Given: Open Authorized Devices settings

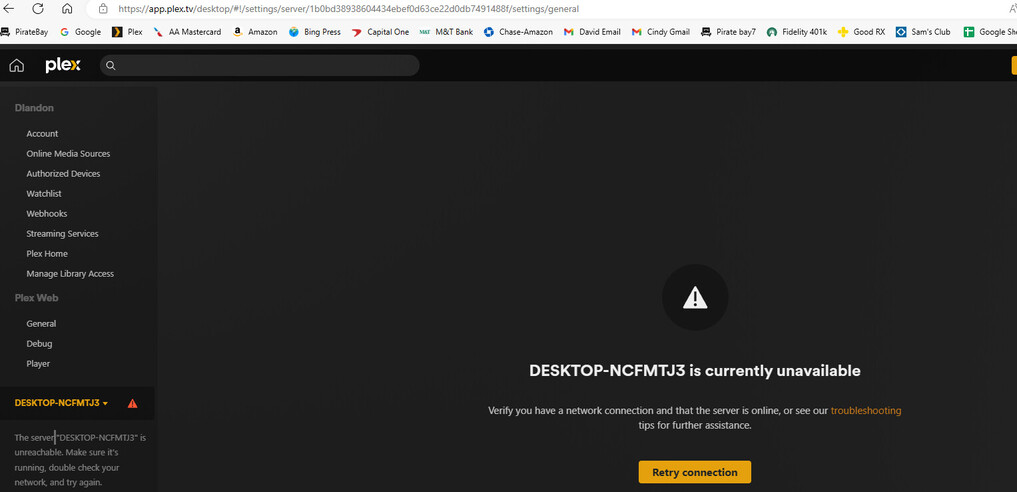Looking at the screenshot, I should pyautogui.click(x=63, y=174).
